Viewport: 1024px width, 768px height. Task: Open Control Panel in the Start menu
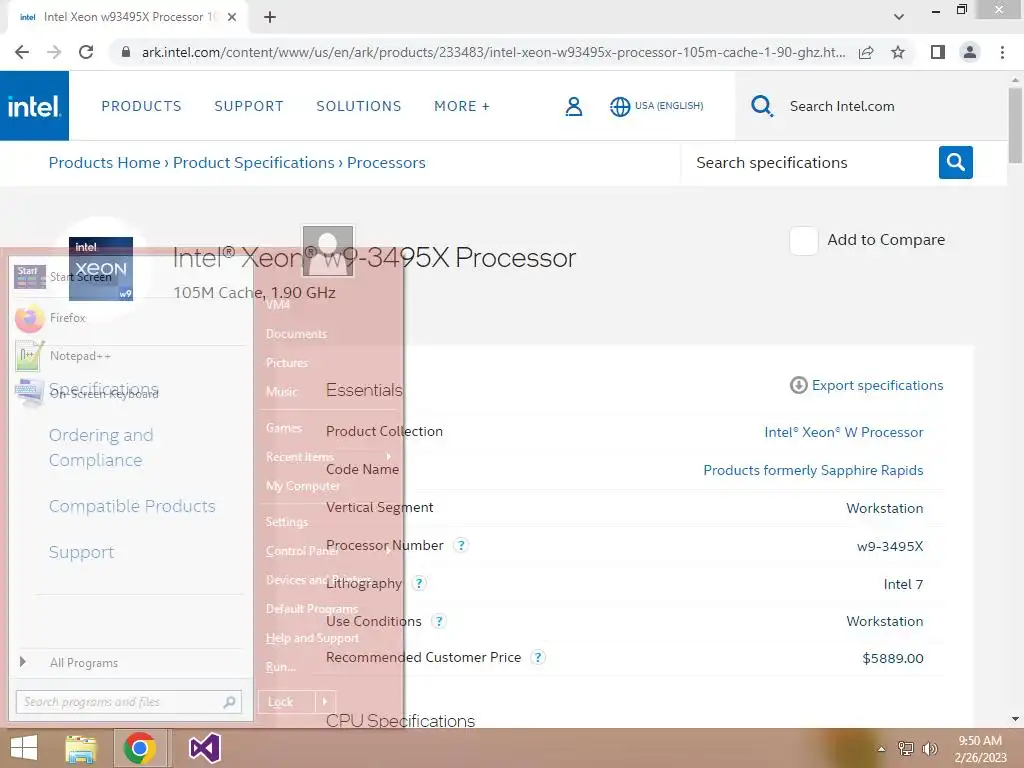click(302, 551)
